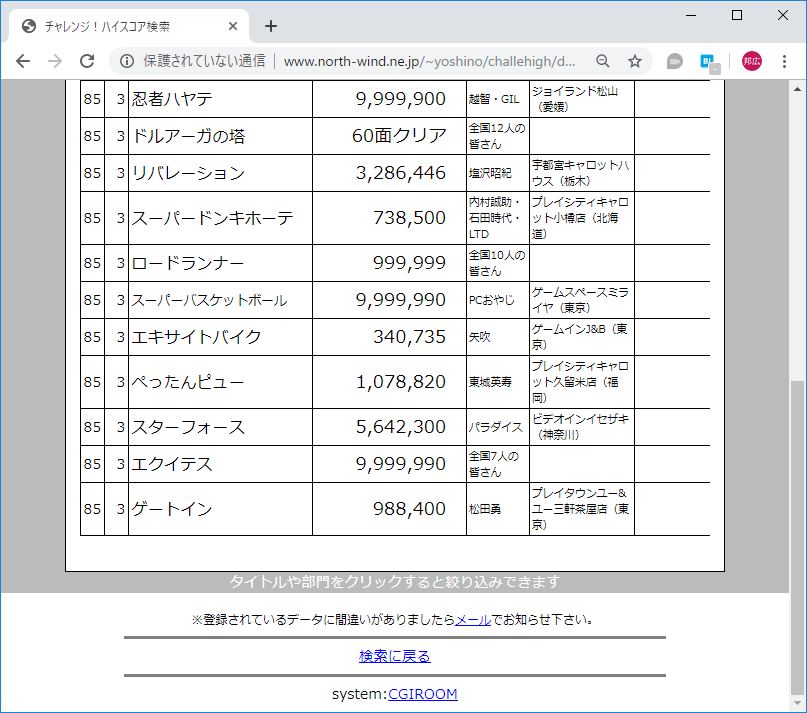This screenshot has width=807, height=713.
Task: Click the browser back arrow
Action: [23, 61]
